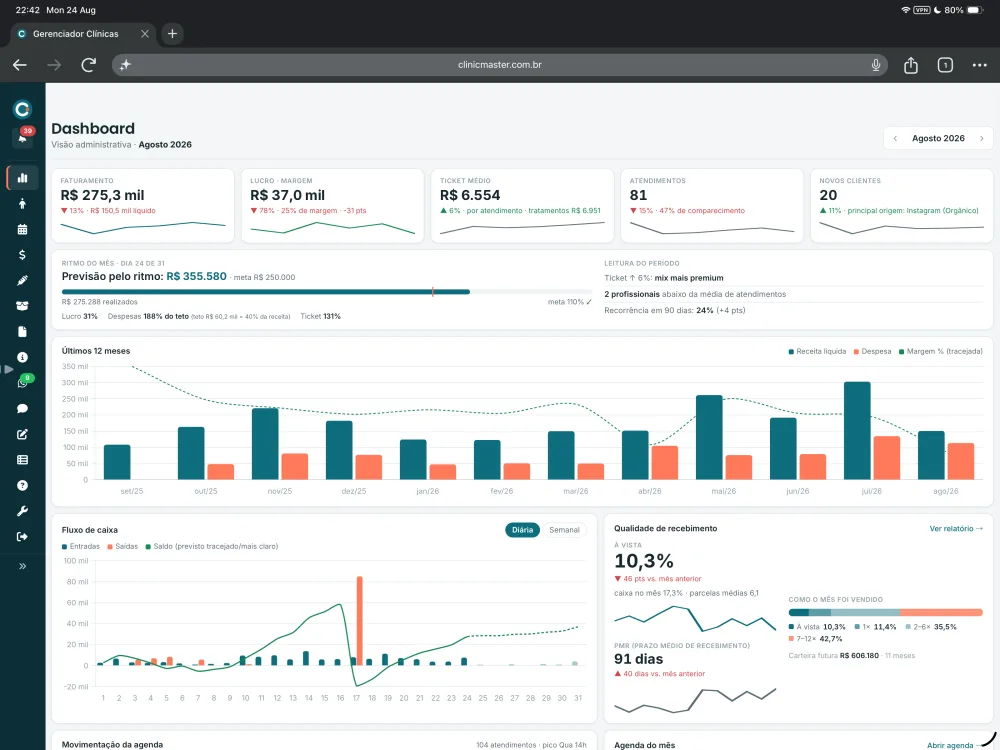
Task: Toggle Saldo legend in Fluxo de caixa
Action: tap(212, 547)
